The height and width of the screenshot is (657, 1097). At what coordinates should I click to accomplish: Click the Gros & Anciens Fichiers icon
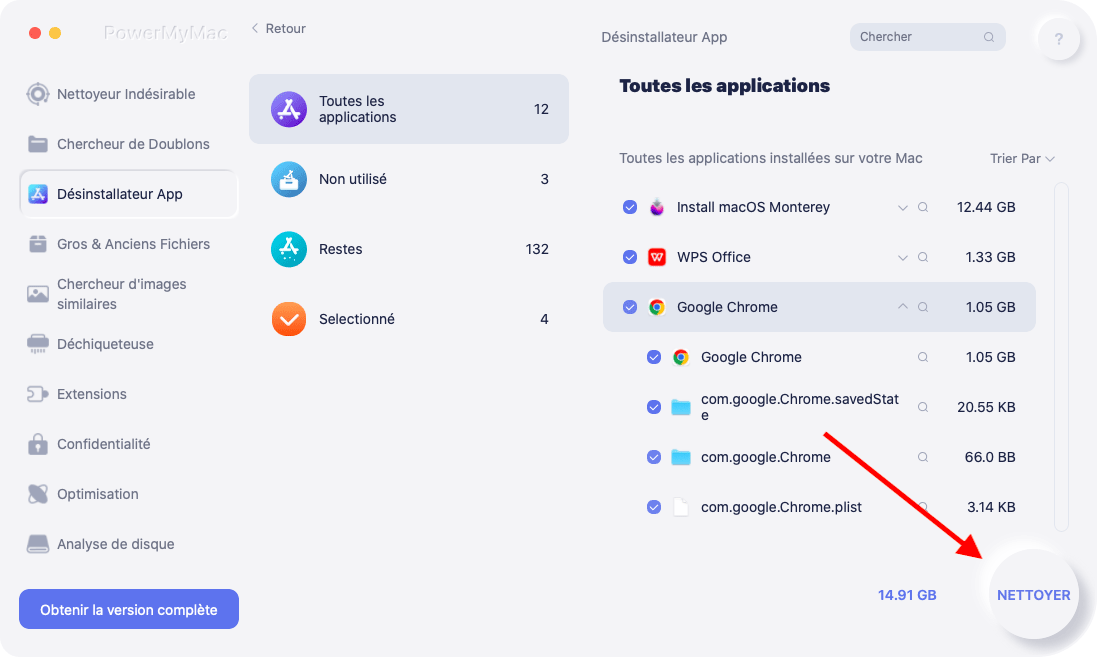[38, 244]
